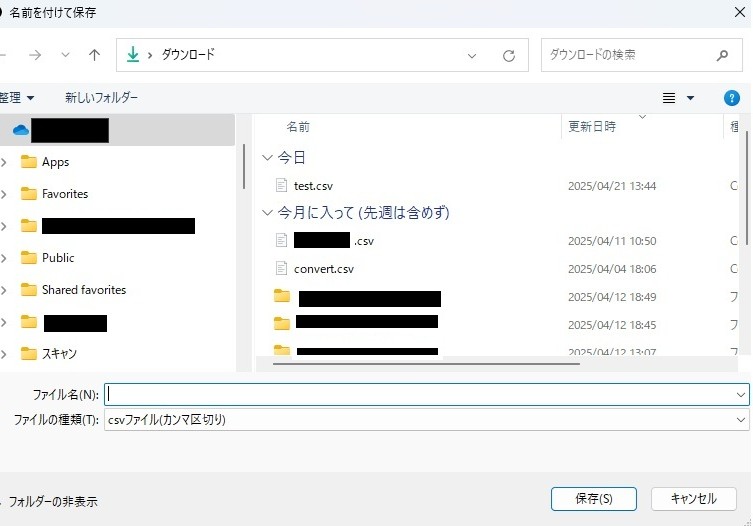Open recent locations chevron in navigation
The image size is (753, 526).
click(x=65, y=55)
